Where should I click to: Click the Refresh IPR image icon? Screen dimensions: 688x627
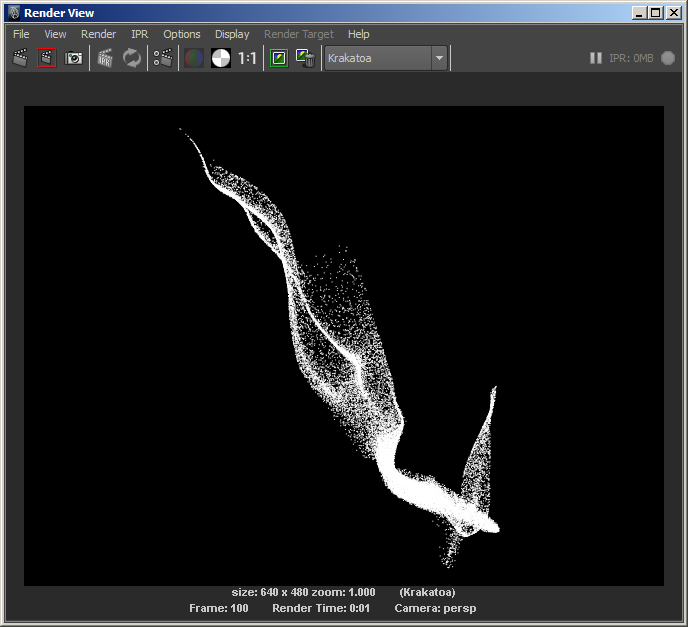(132, 58)
